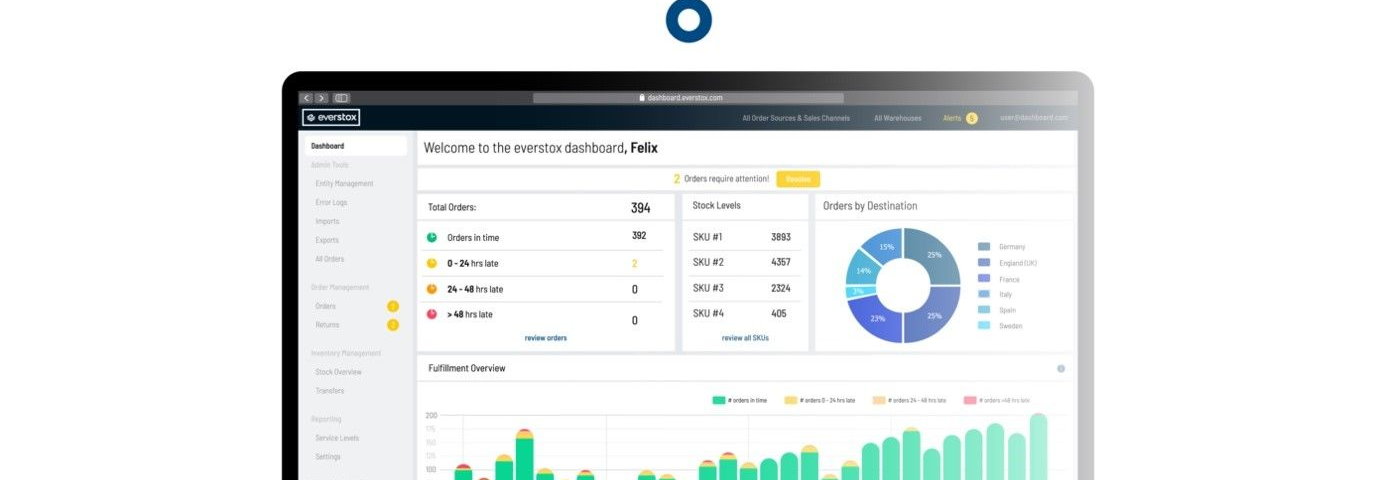The height and width of the screenshot is (480, 1378).
Task: Select Dashboard in the sidebar
Action: pyautogui.click(x=356, y=146)
